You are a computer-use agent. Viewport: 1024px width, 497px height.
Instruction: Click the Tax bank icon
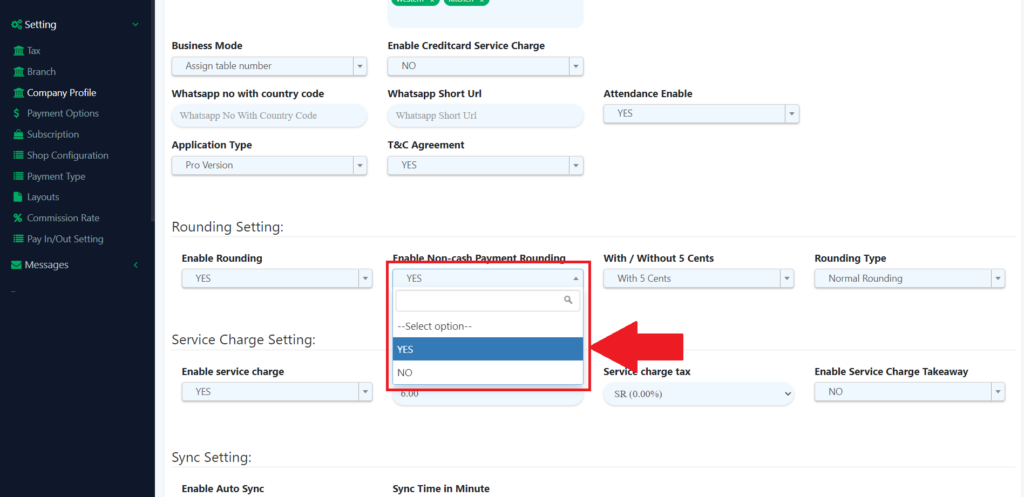tap(17, 51)
